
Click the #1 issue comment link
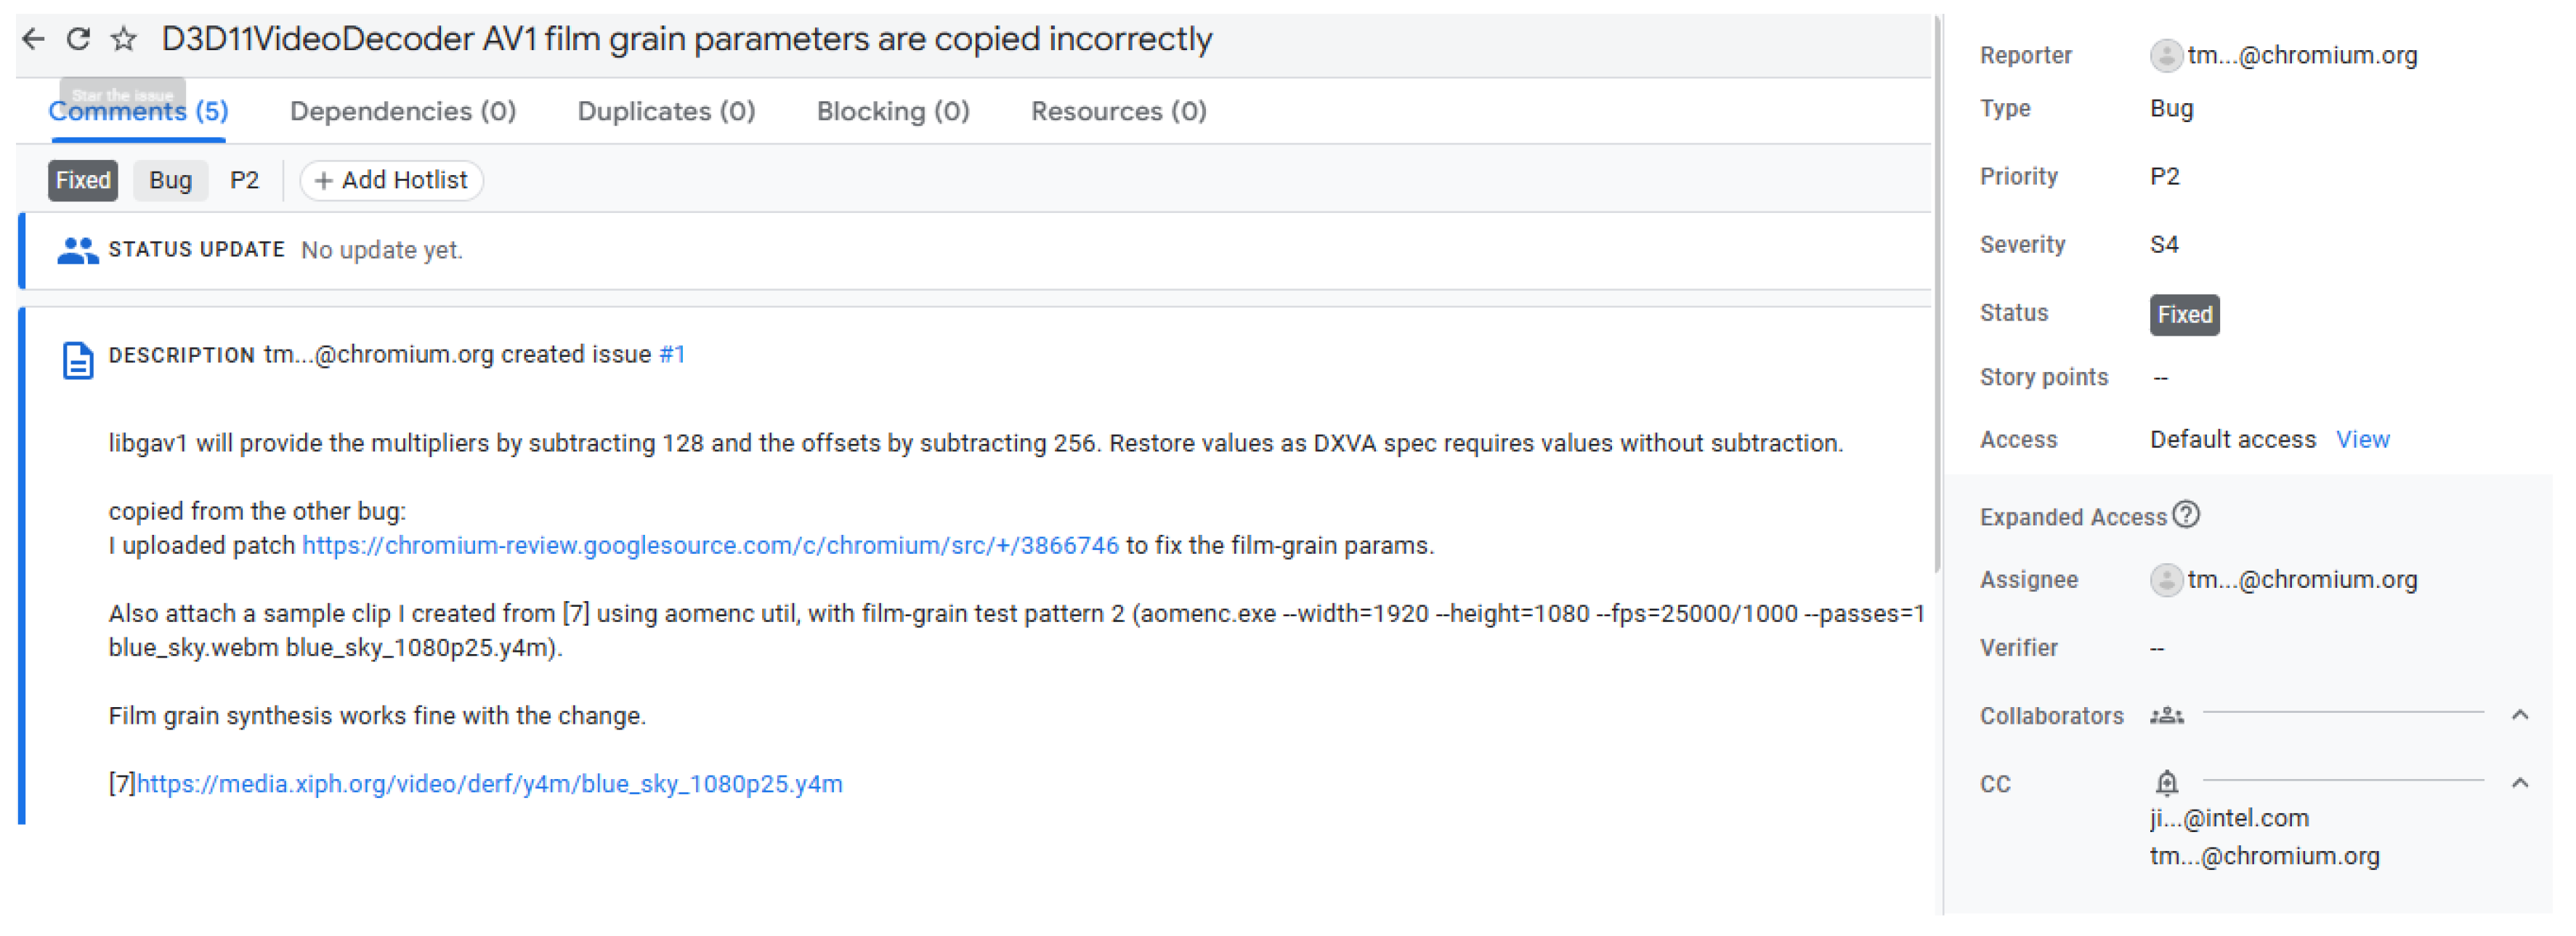(672, 355)
